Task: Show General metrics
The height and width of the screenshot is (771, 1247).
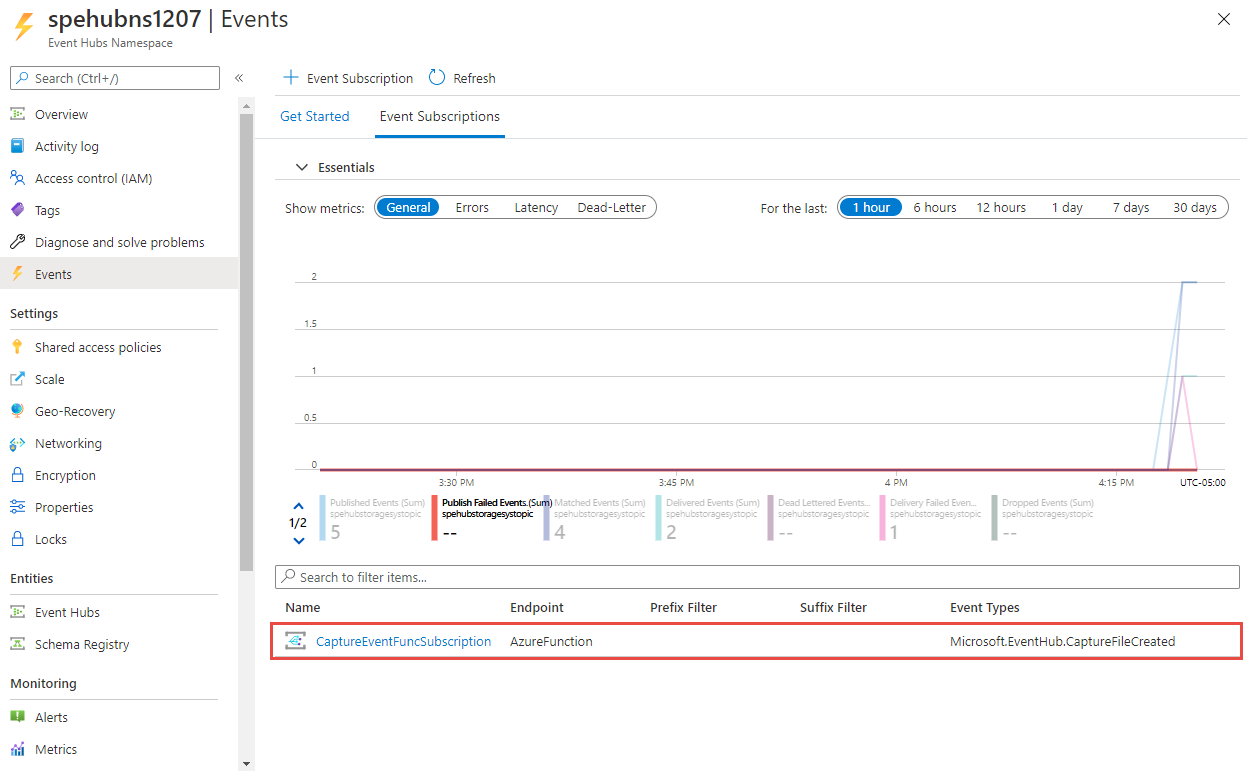Action: 408,207
